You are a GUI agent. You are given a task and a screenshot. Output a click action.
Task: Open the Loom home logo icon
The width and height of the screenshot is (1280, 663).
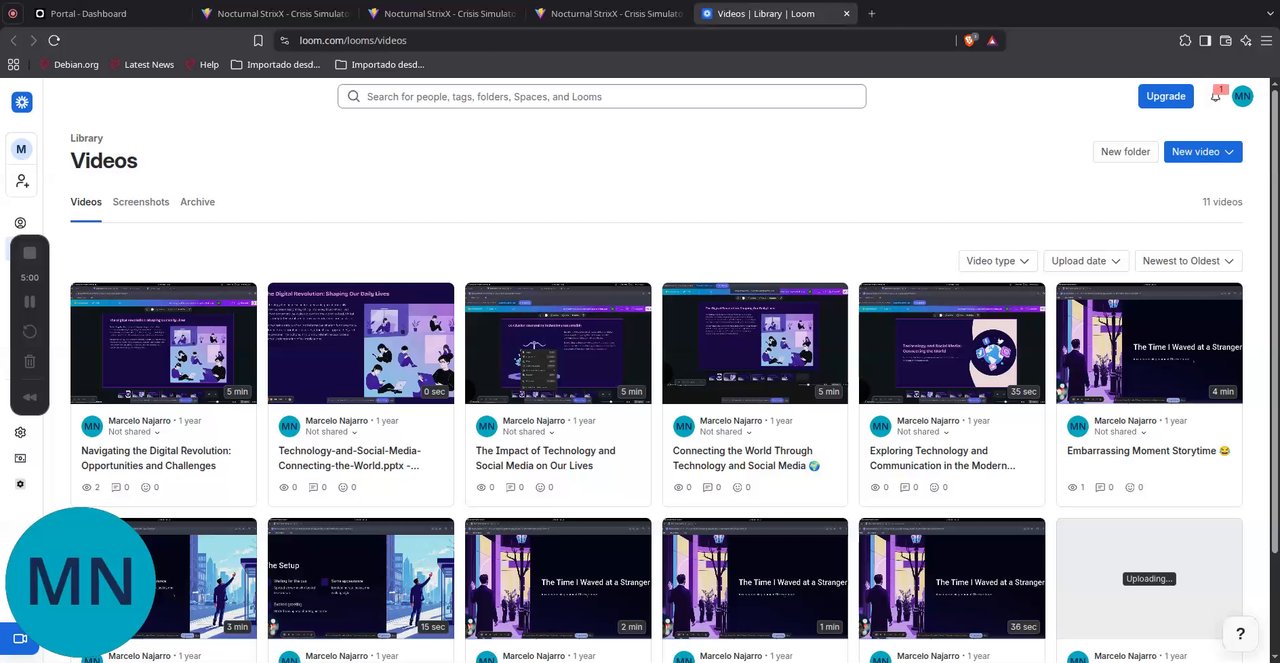[22, 102]
